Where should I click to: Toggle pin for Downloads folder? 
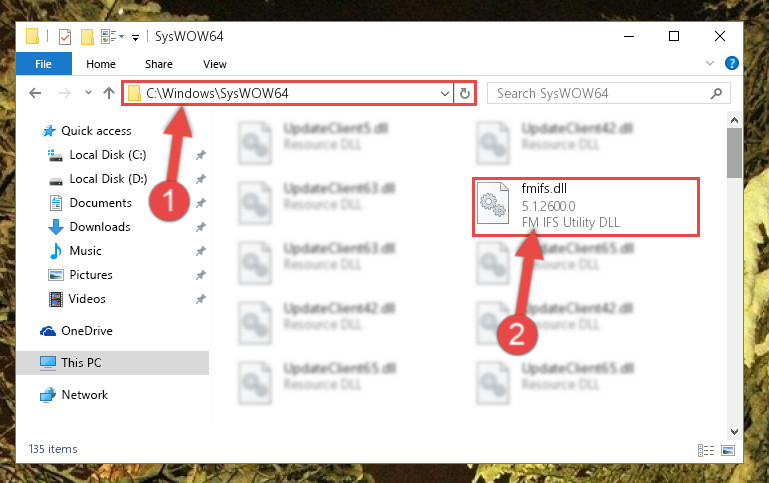click(201, 227)
